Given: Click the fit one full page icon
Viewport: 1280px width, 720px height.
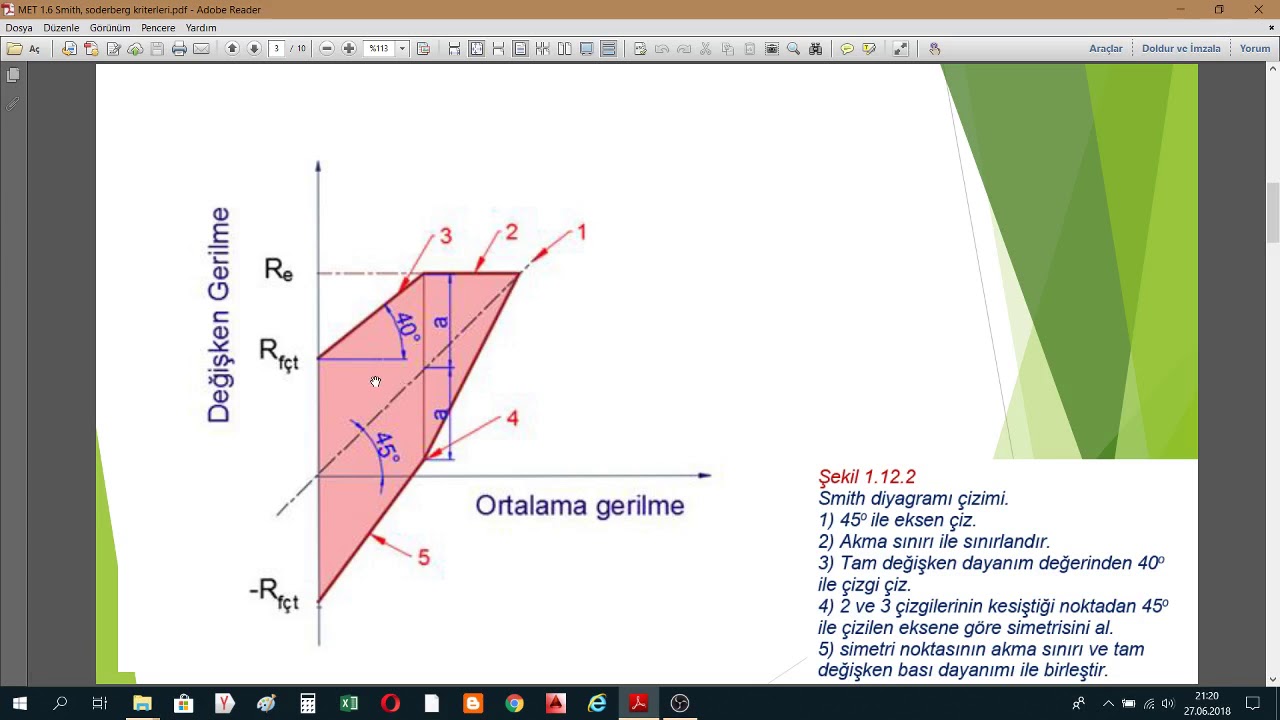Looking at the screenshot, I should pos(476,48).
